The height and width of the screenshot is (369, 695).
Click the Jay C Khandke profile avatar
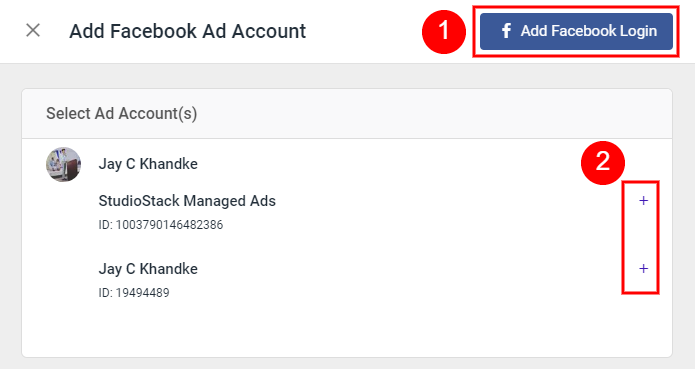pos(63,164)
